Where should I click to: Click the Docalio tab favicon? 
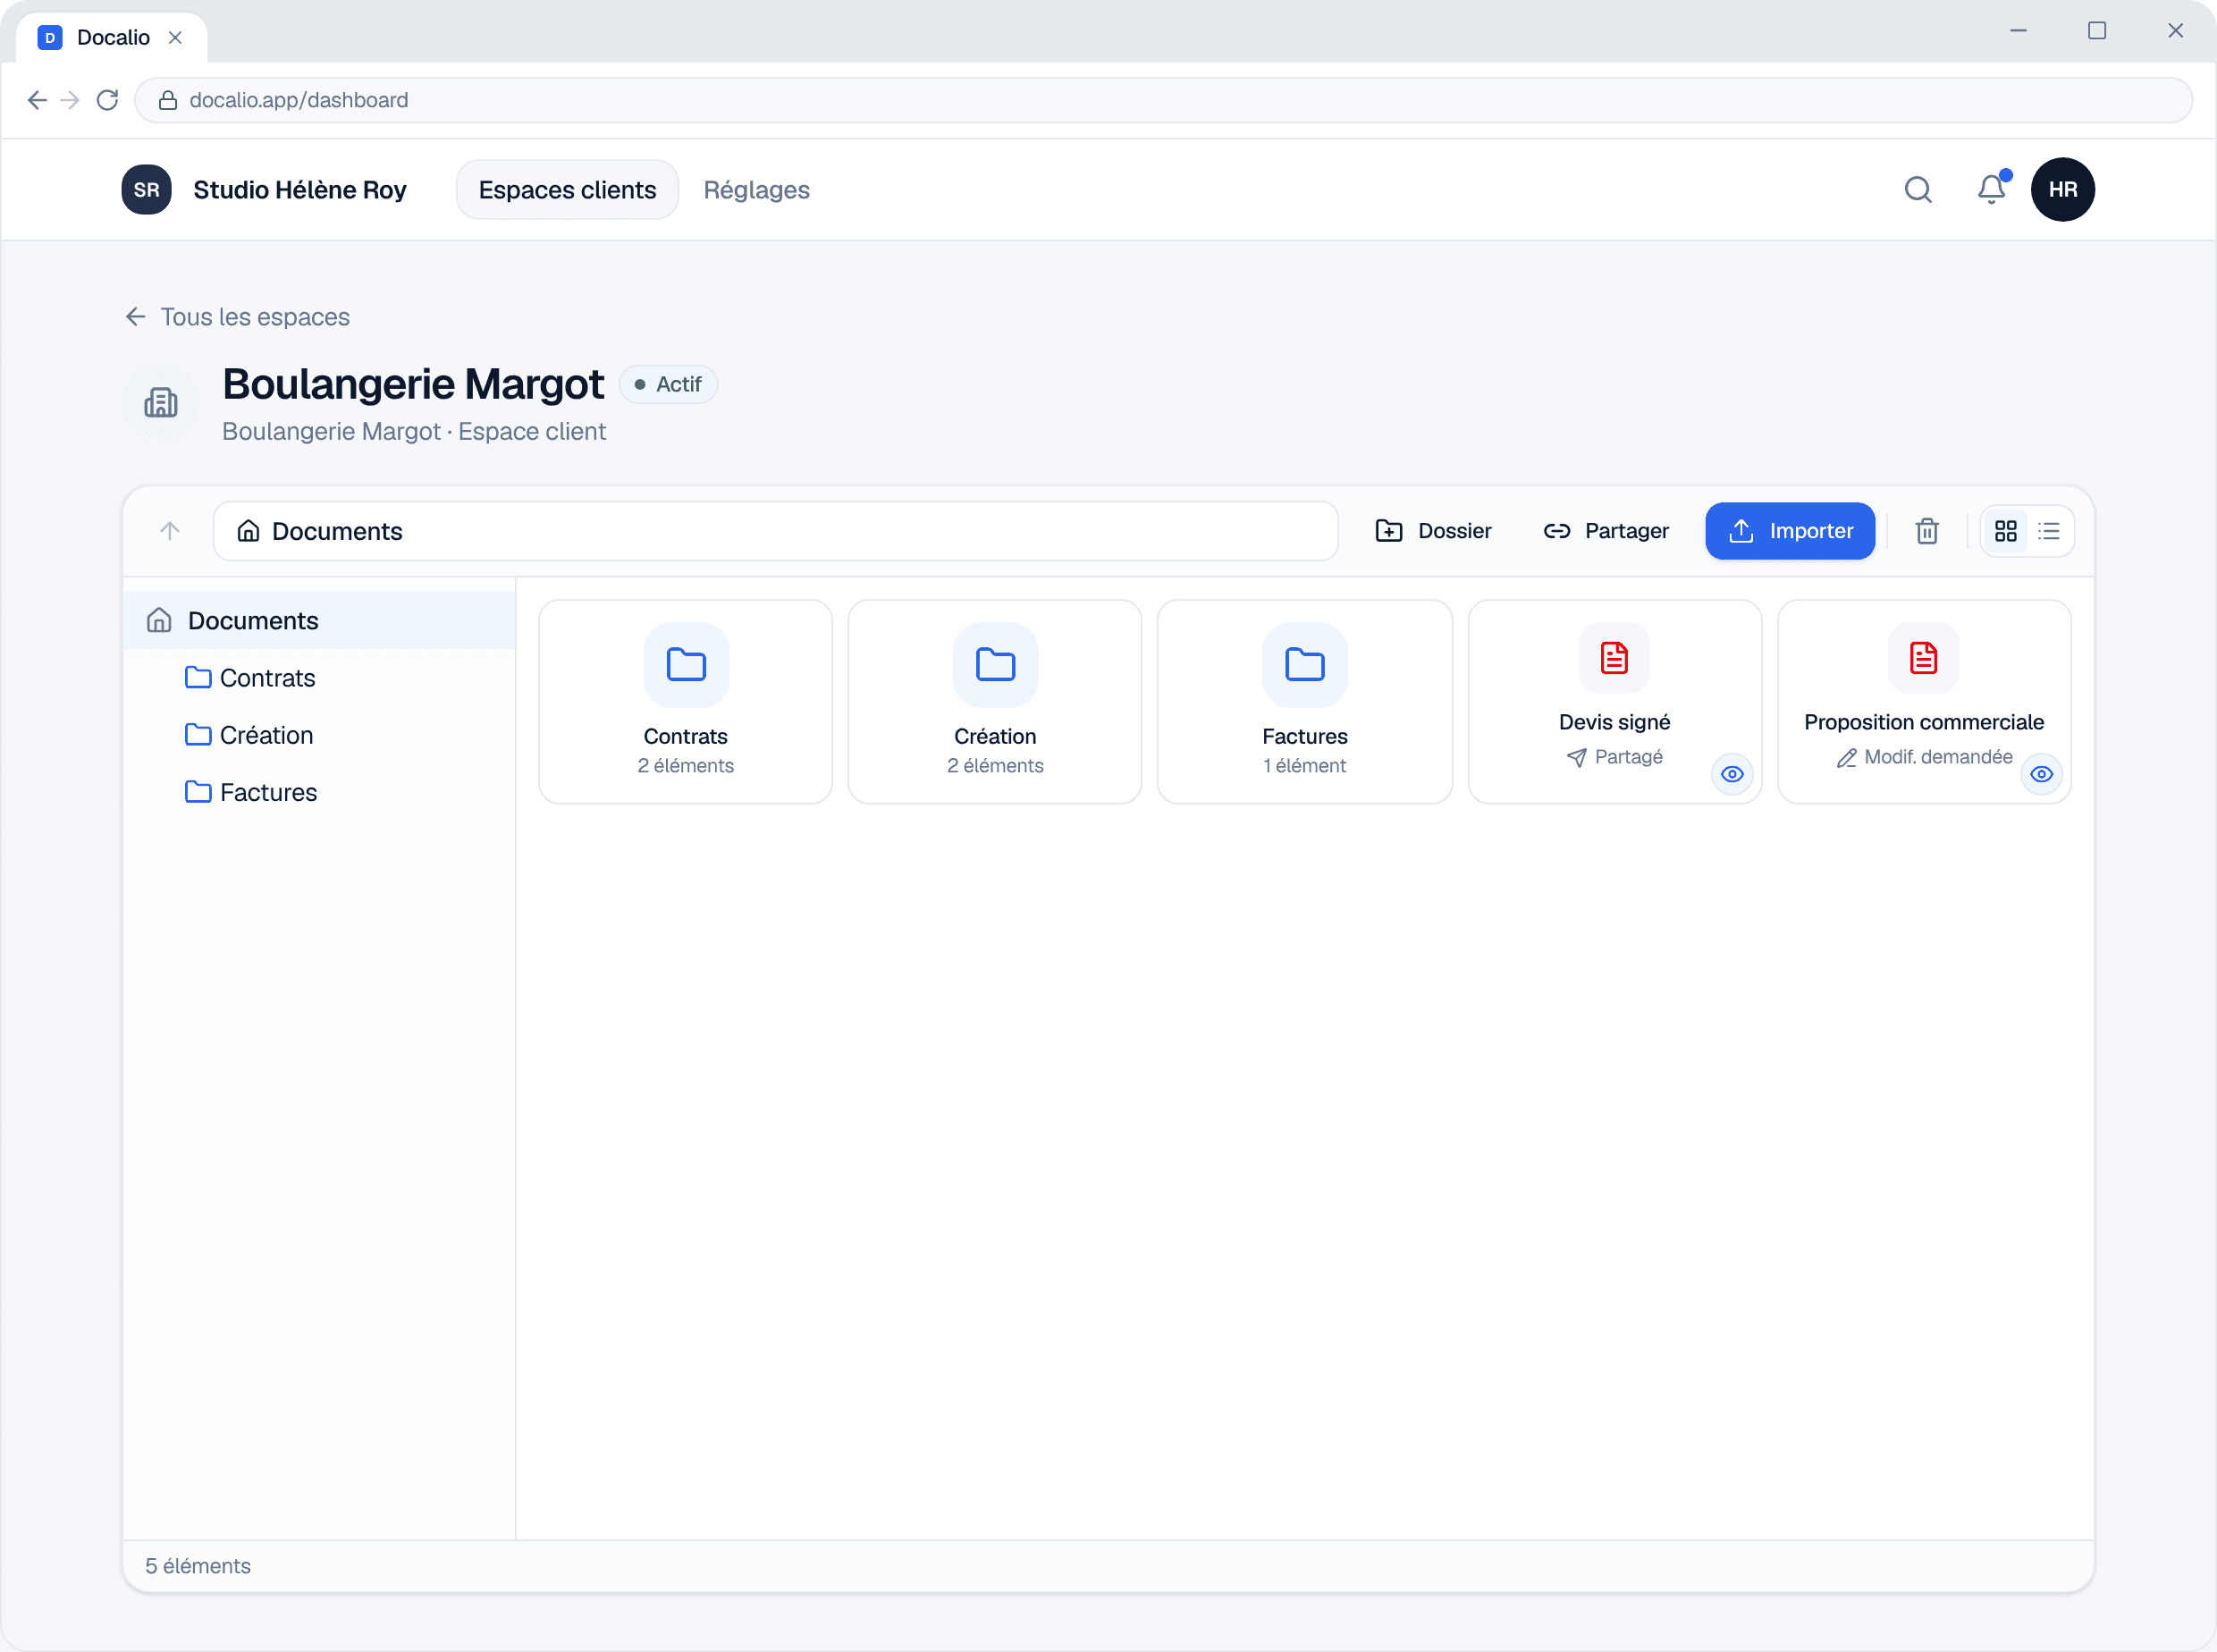coord(50,38)
